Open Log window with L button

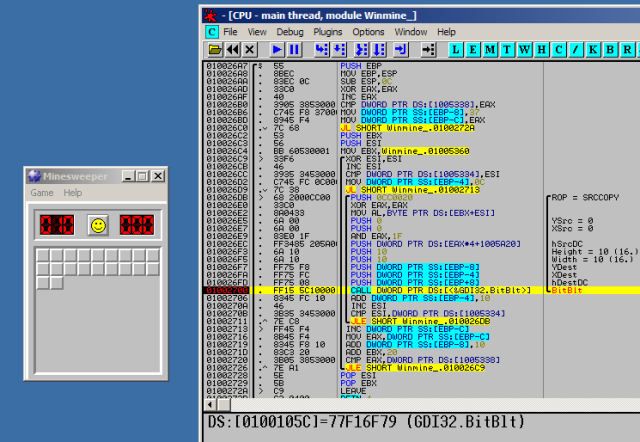pyautogui.click(x=456, y=50)
